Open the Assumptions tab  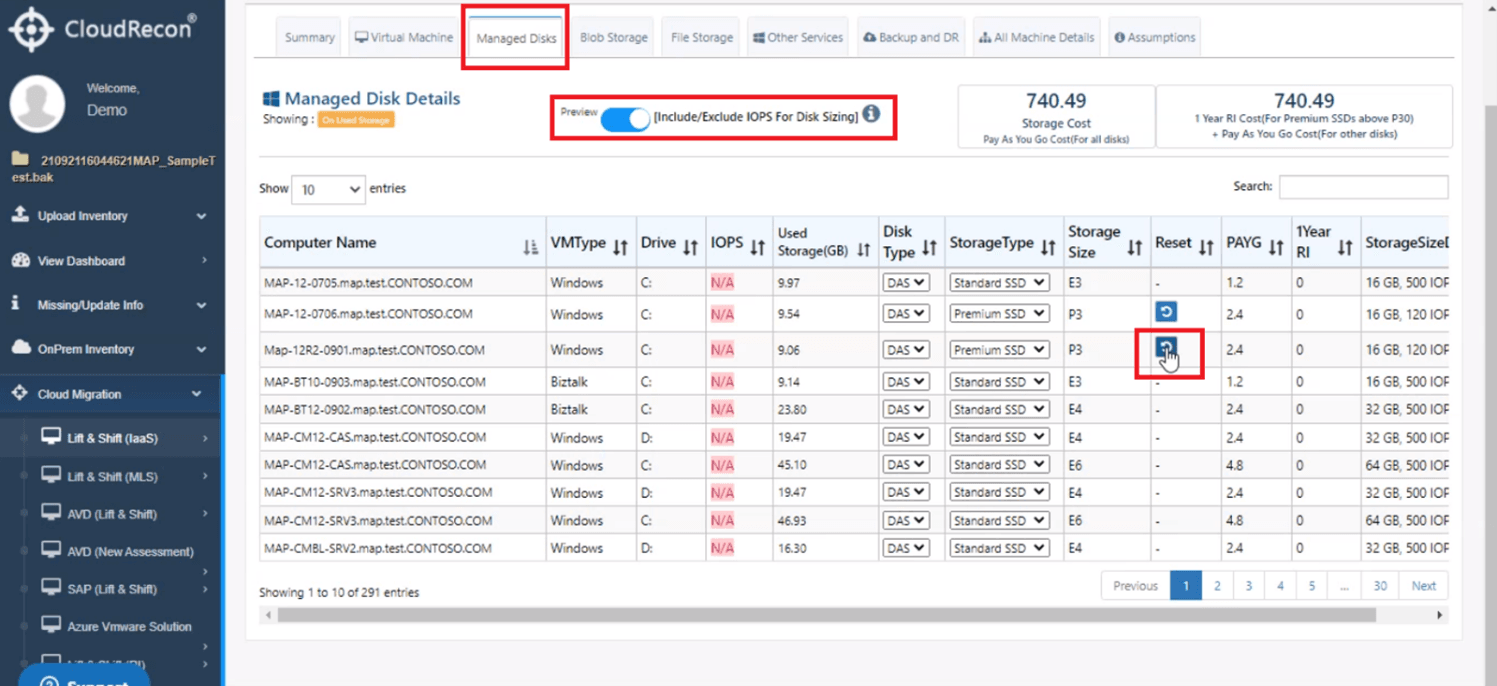coord(1155,38)
